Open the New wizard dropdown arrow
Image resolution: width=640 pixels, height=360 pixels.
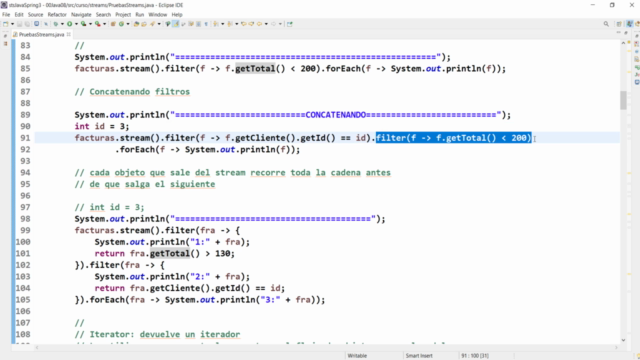click(x=12, y=24)
